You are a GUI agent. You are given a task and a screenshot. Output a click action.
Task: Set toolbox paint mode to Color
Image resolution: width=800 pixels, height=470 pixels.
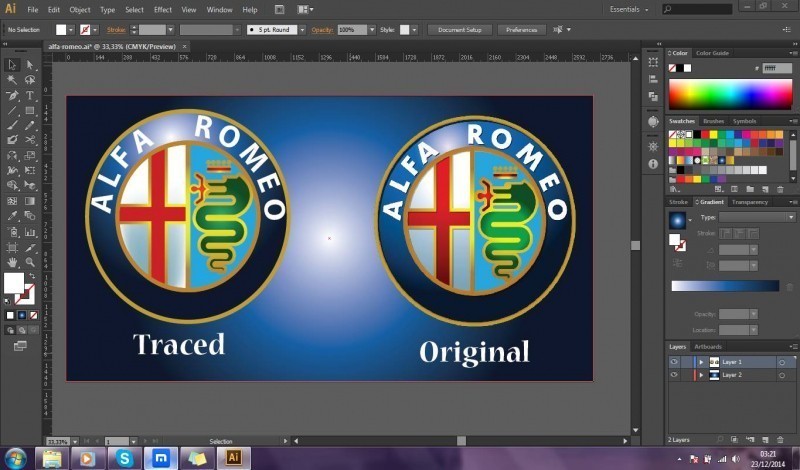pos(10,315)
